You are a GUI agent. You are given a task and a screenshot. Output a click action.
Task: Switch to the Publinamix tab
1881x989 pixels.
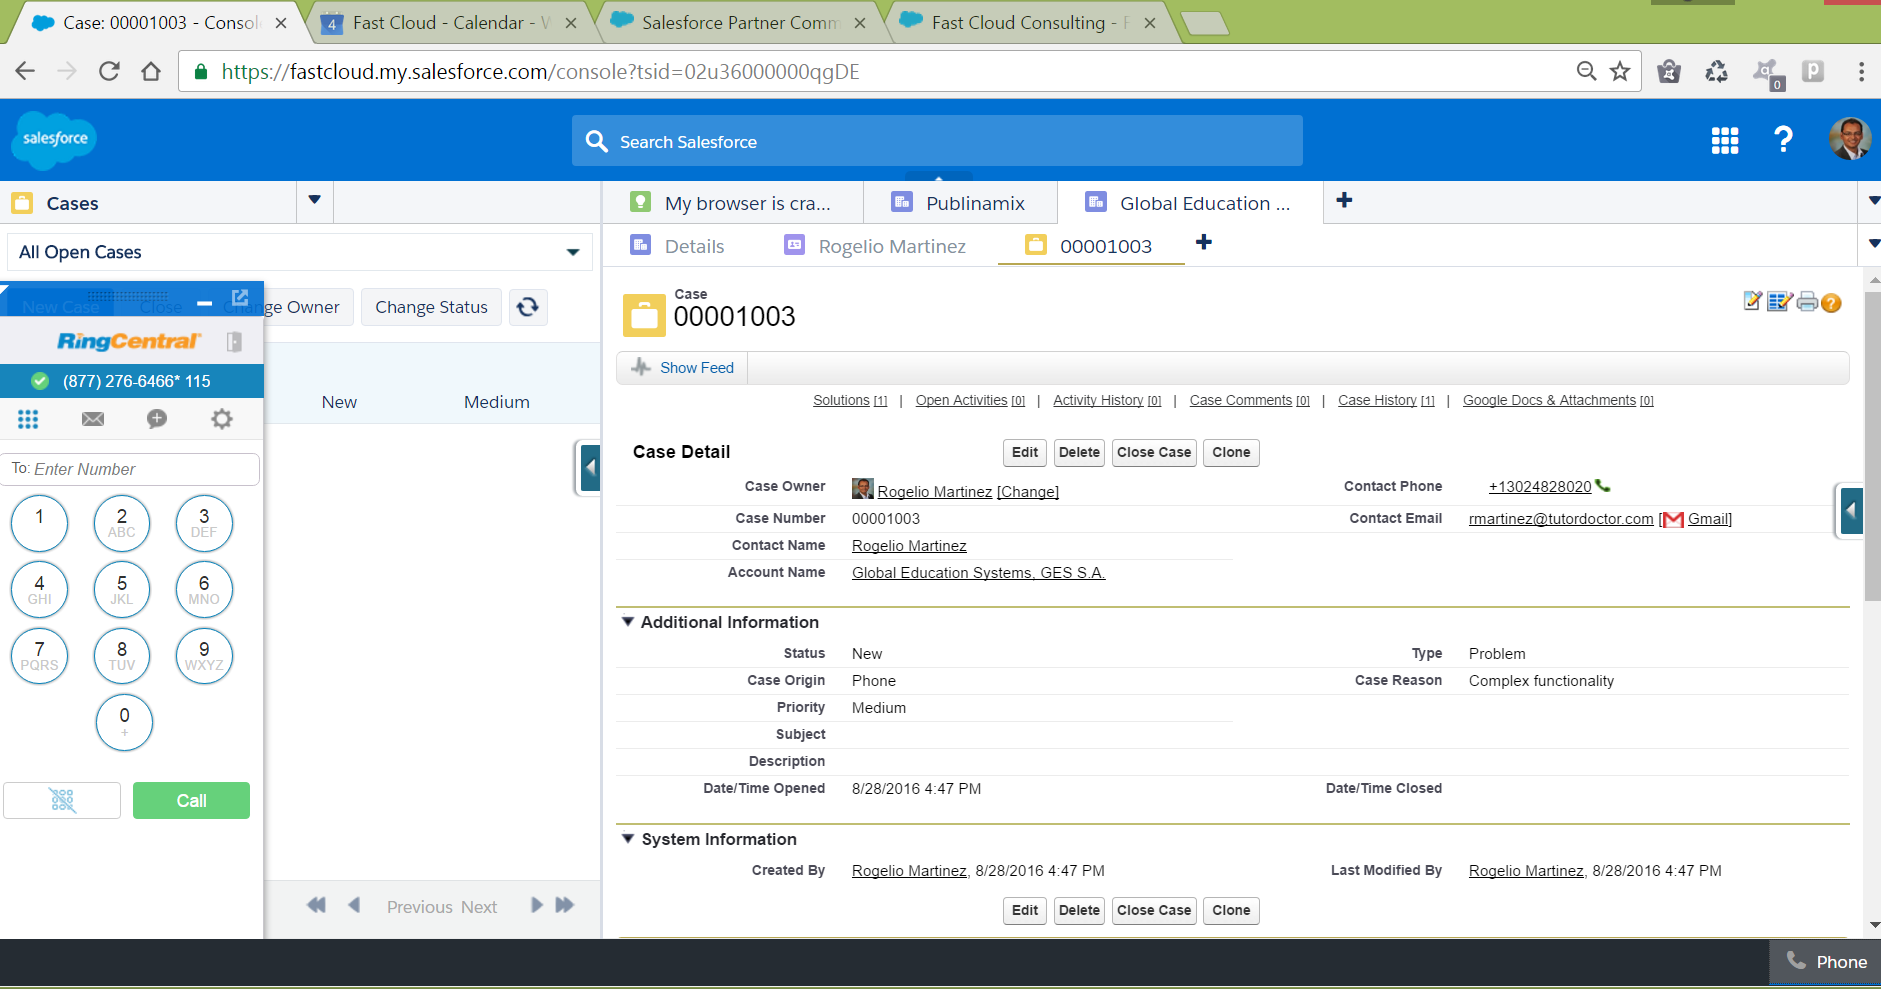tap(960, 203)
